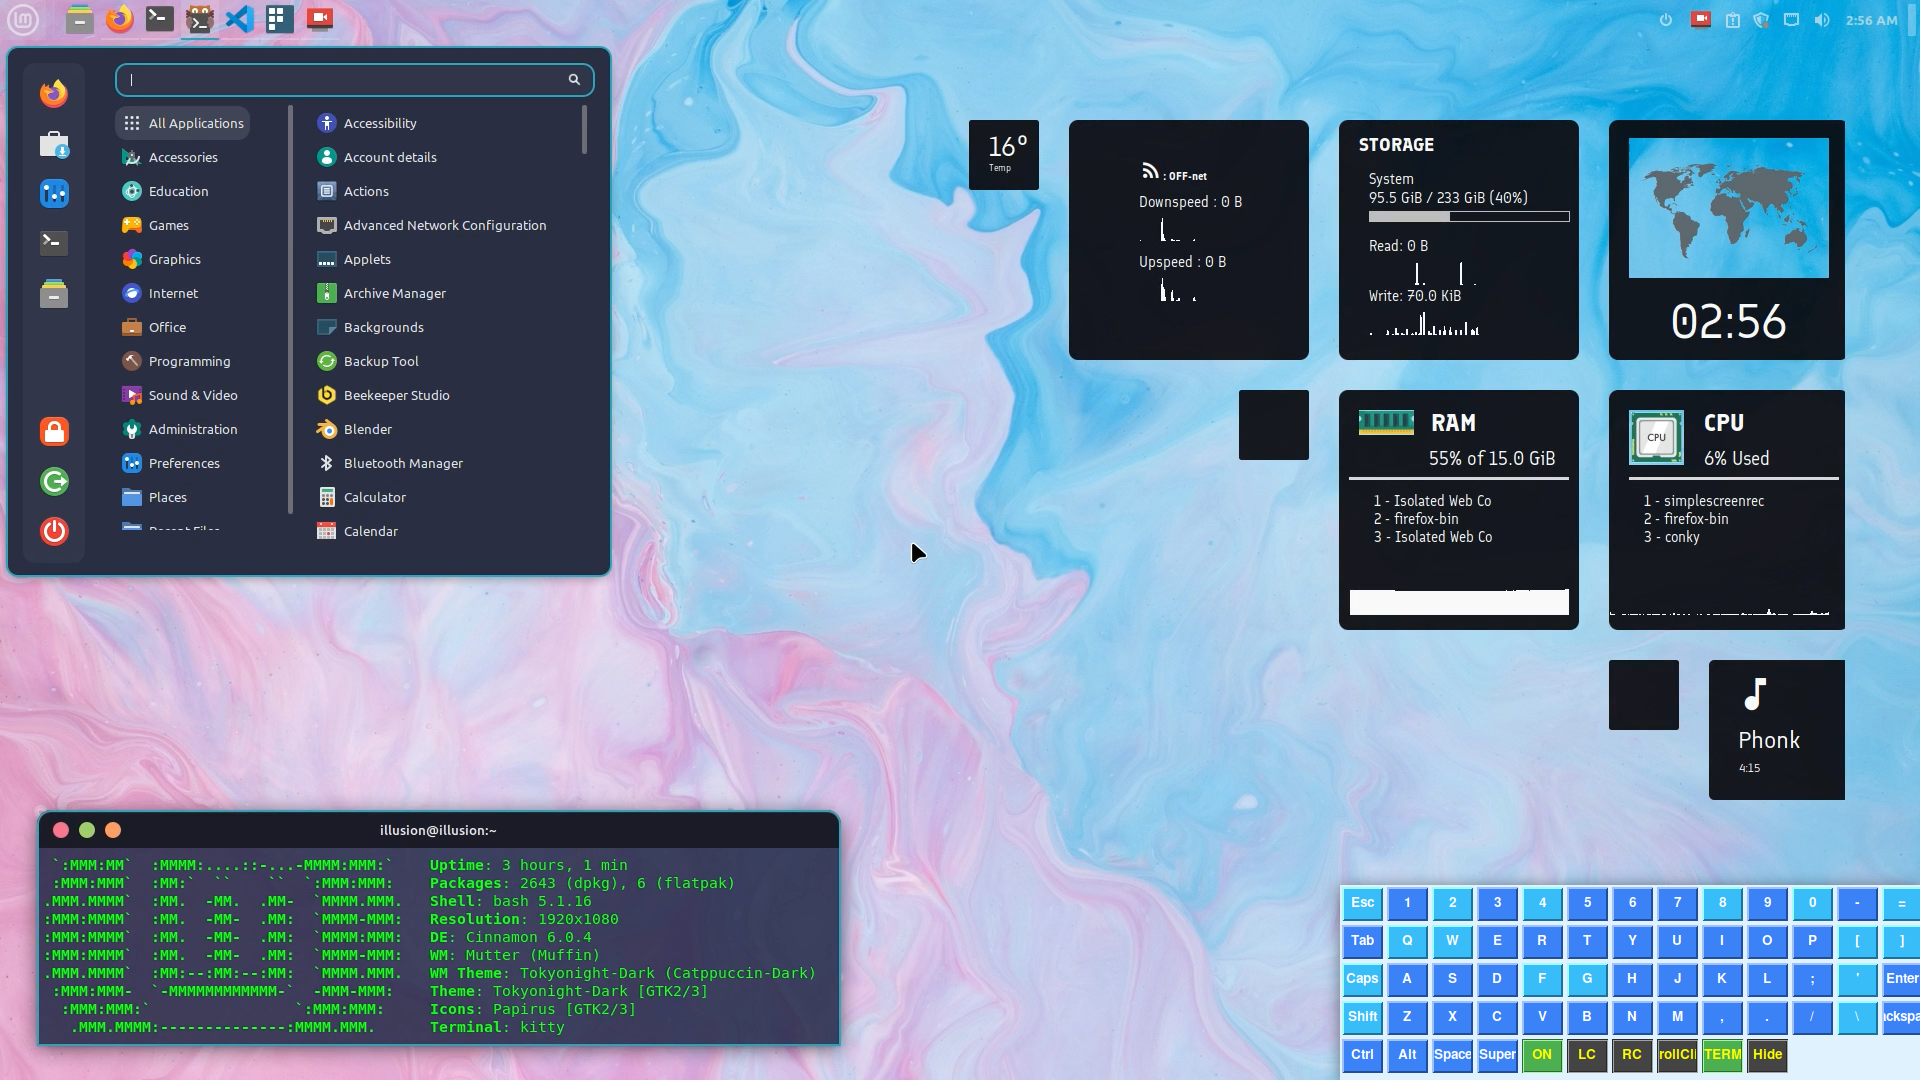This screenshot has width=1920, height=1080.
Task: Toggle the Alt key on the virtual keyboard
Action: pyautogui.click(x=1407, y=1055)
